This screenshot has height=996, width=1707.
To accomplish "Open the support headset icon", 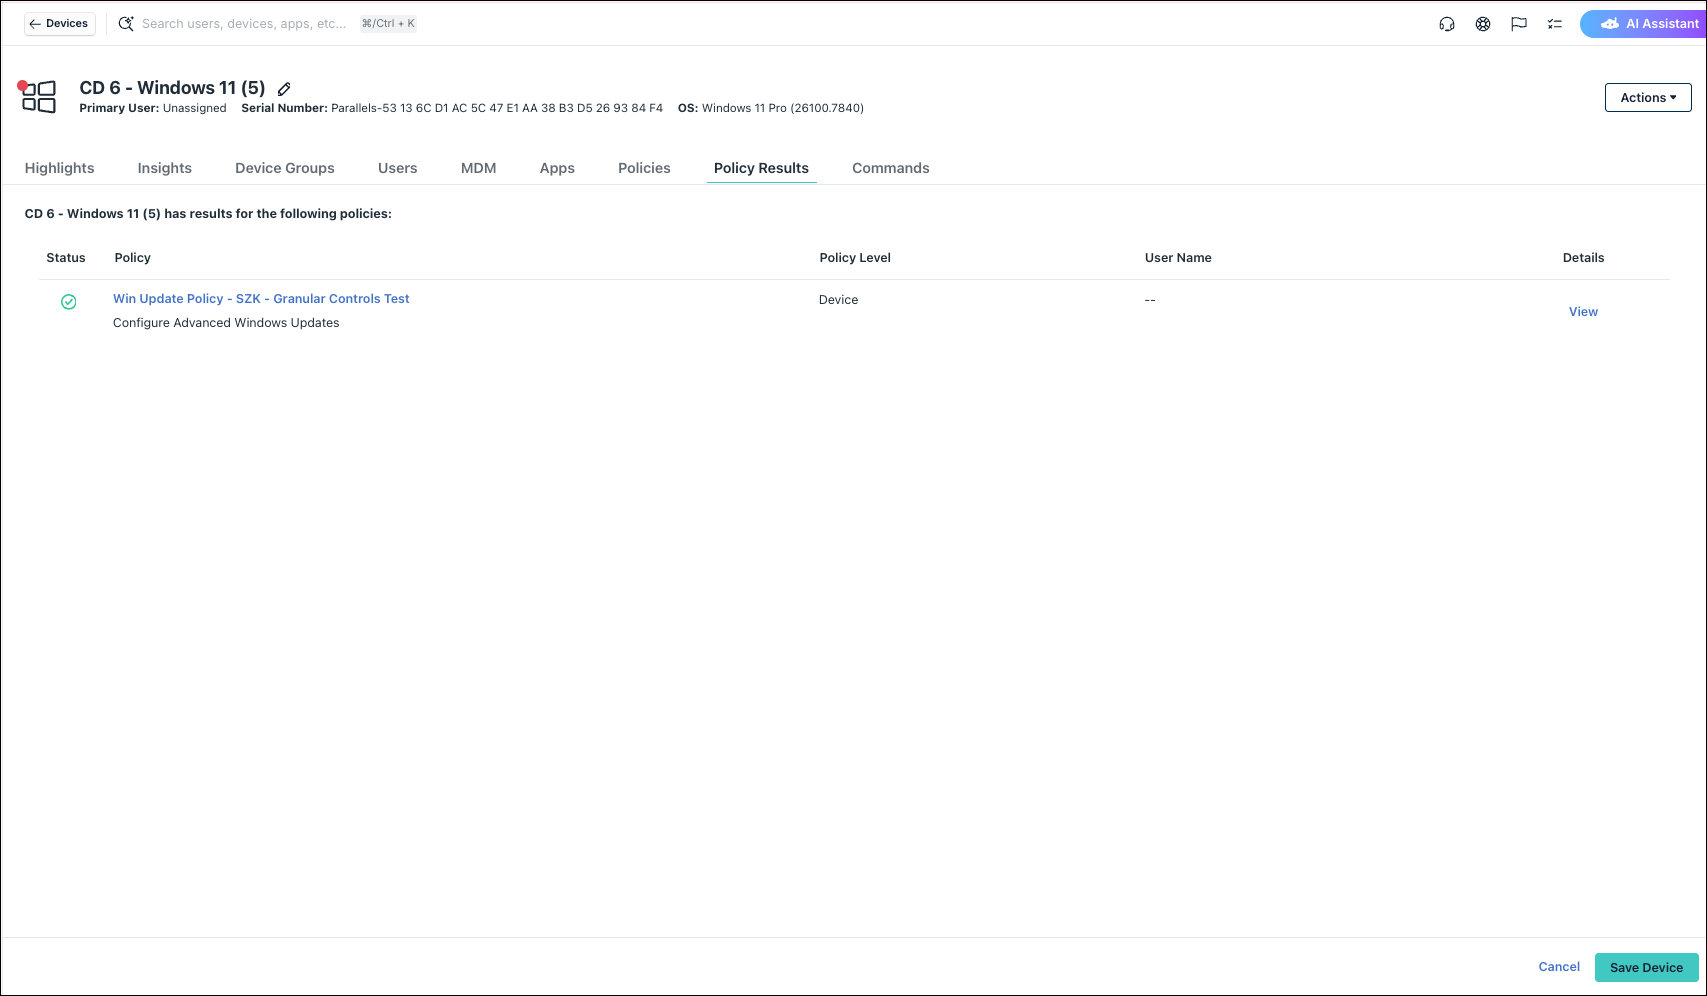I will coord(1447,24).
